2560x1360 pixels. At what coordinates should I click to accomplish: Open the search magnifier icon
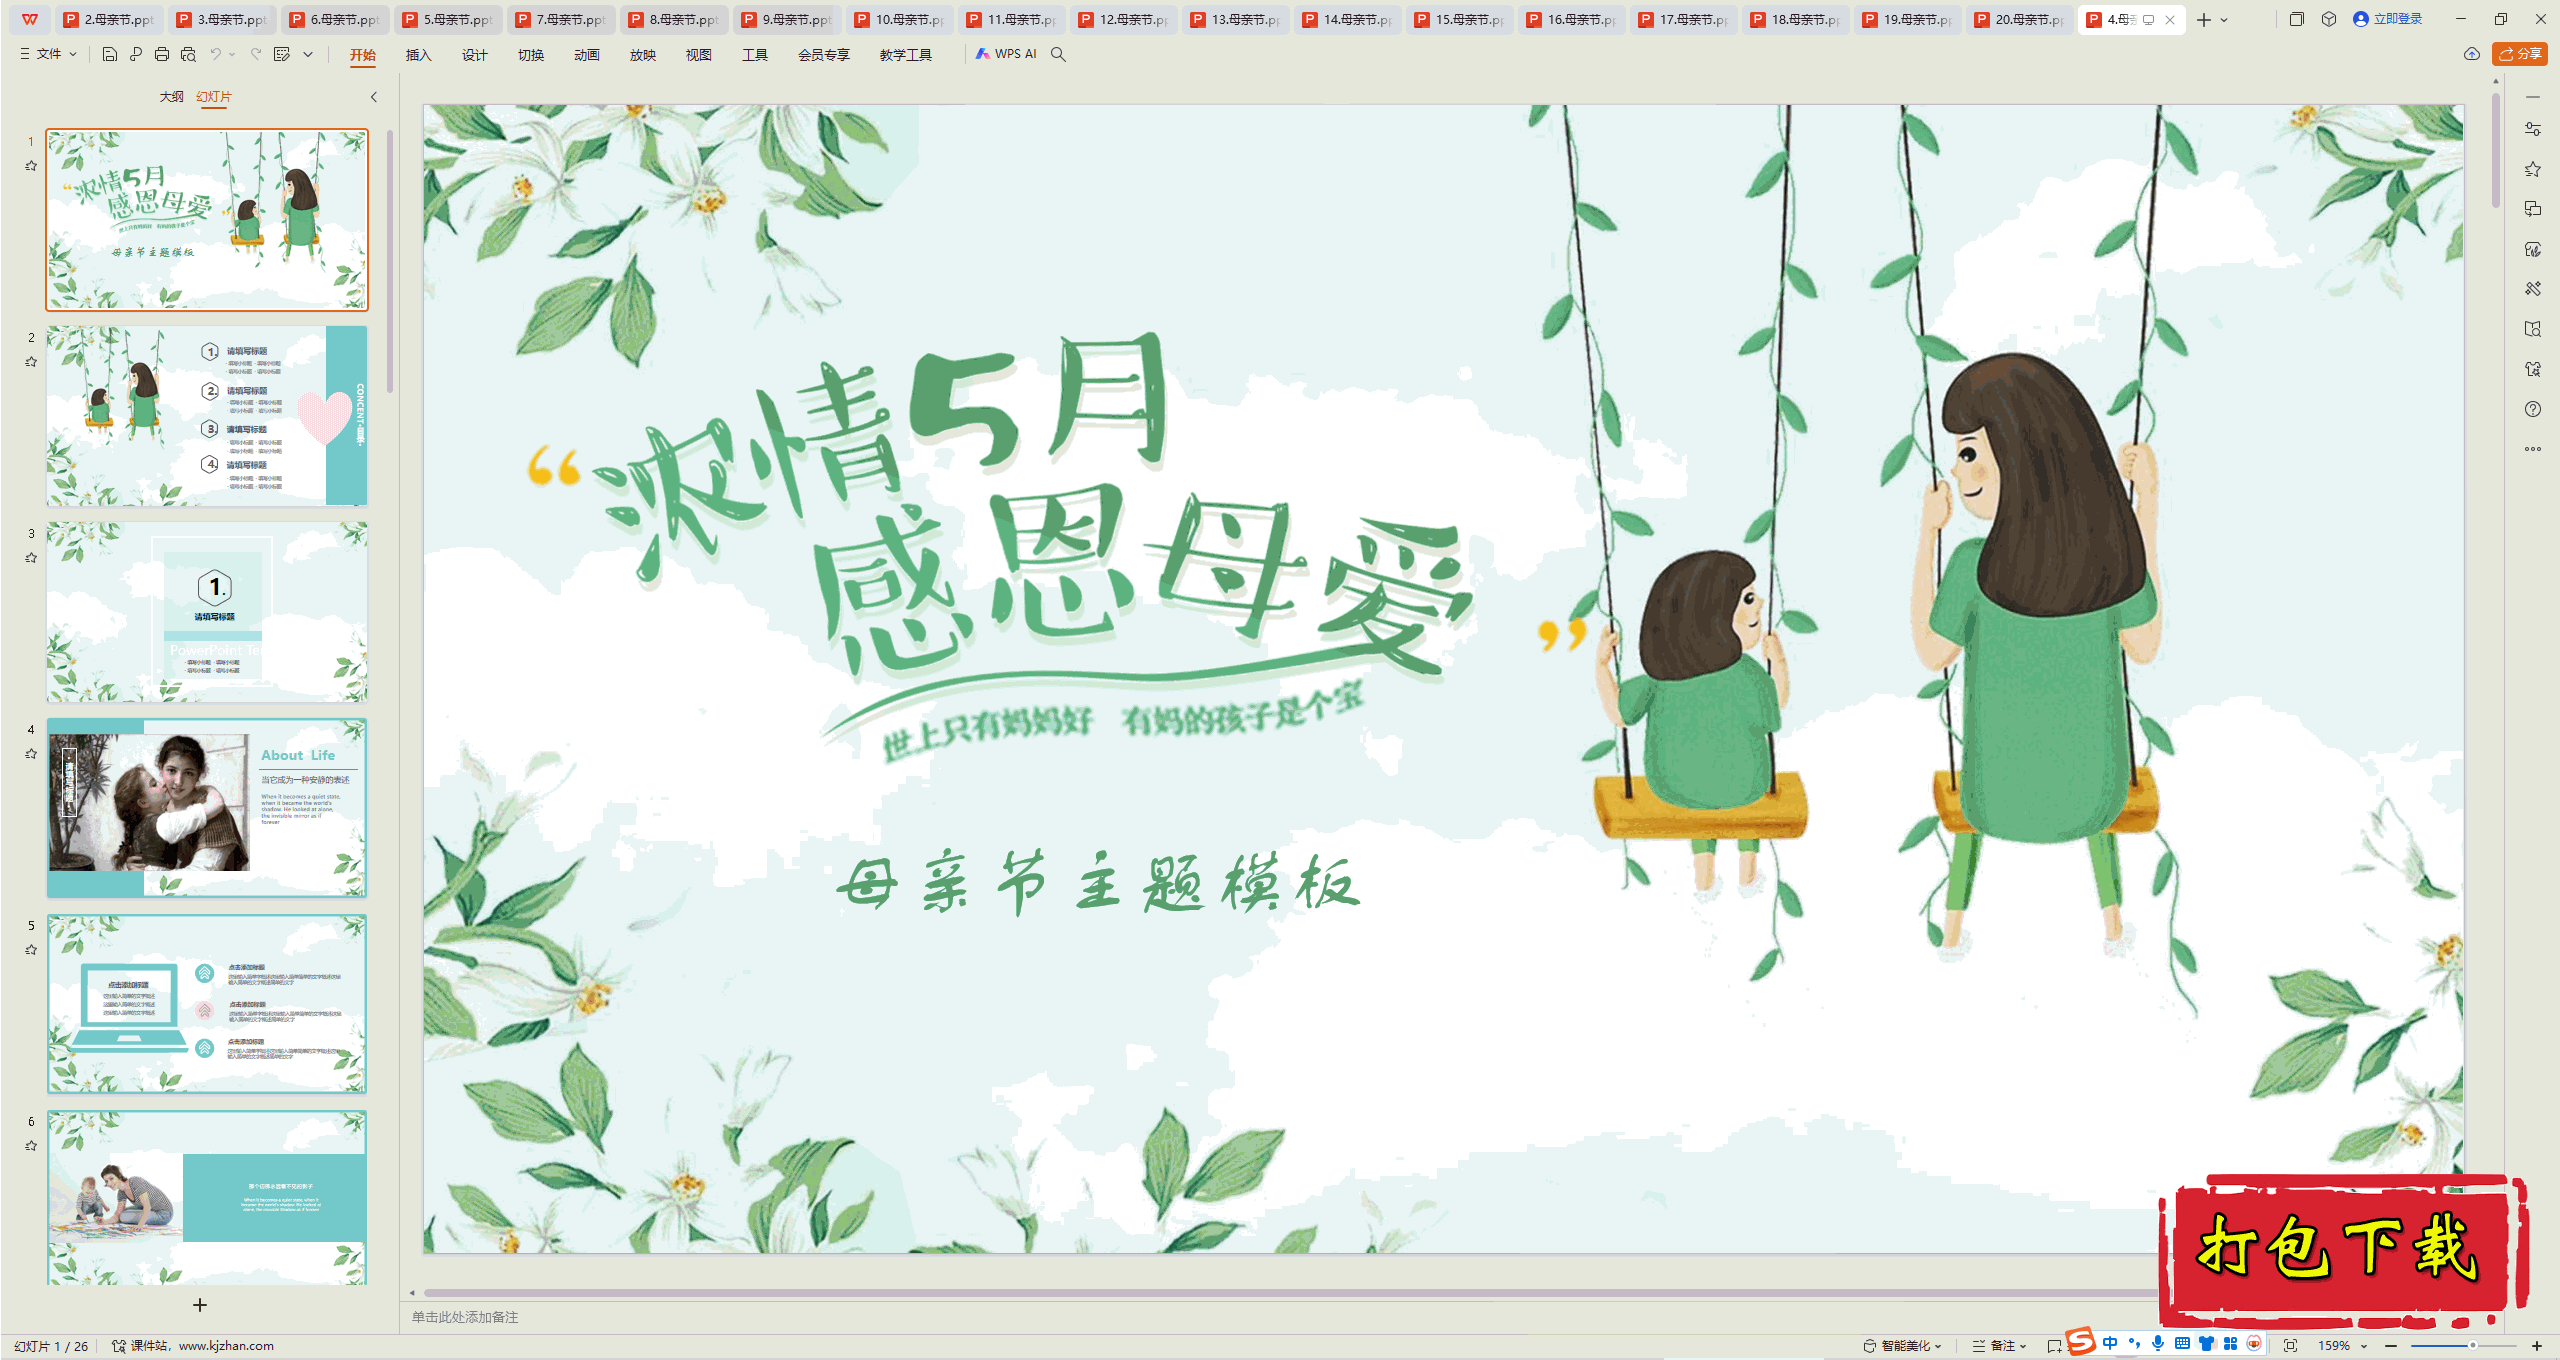tap(1058, 54)
